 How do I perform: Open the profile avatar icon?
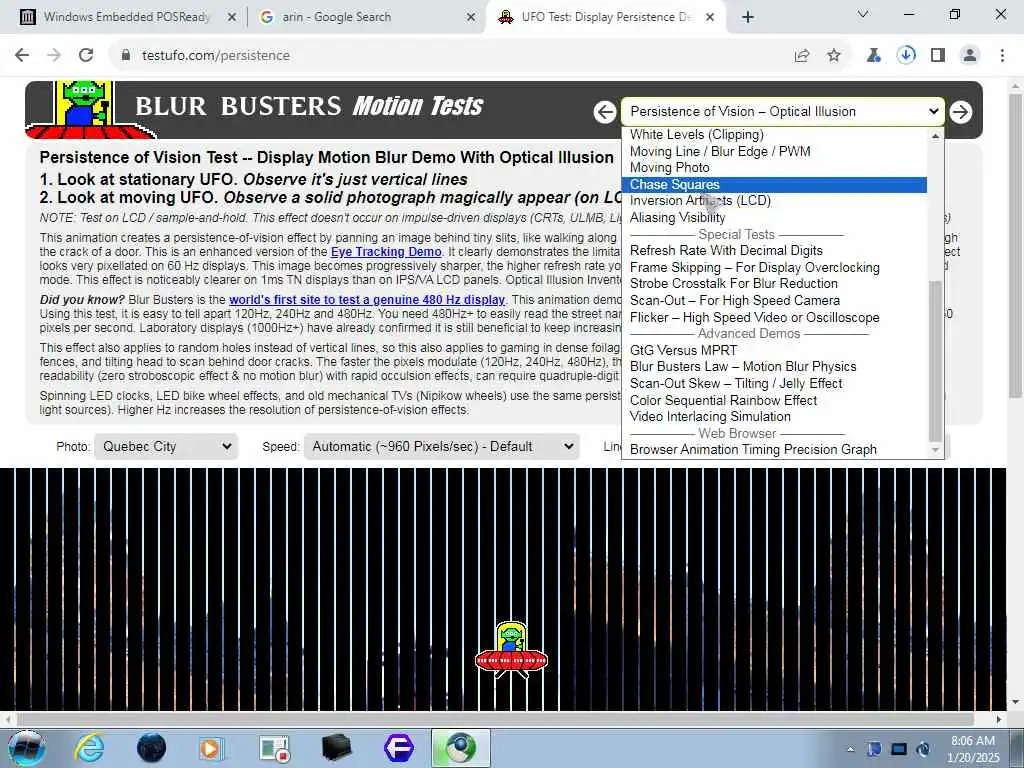[970, 56]
